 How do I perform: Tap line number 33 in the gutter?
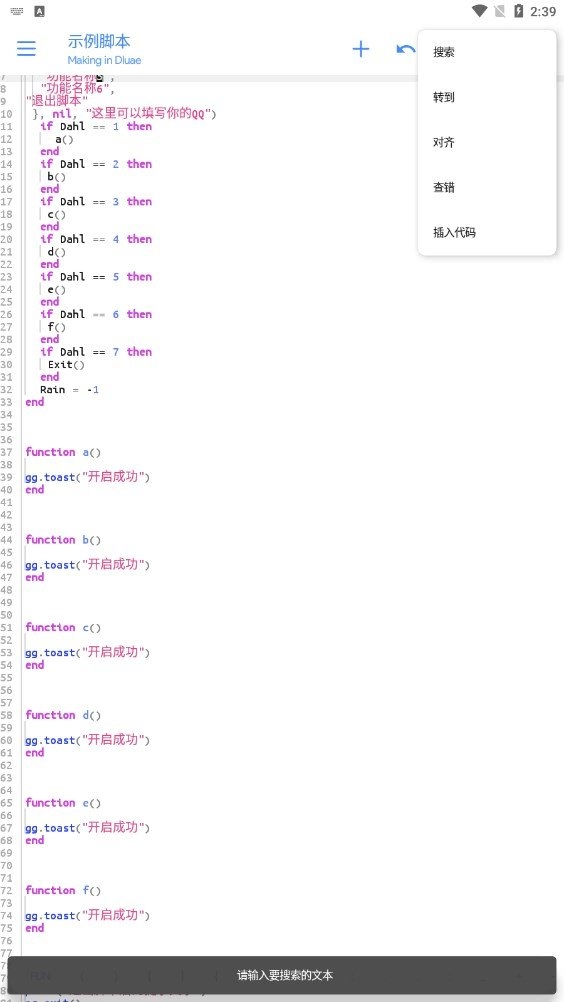6,403
